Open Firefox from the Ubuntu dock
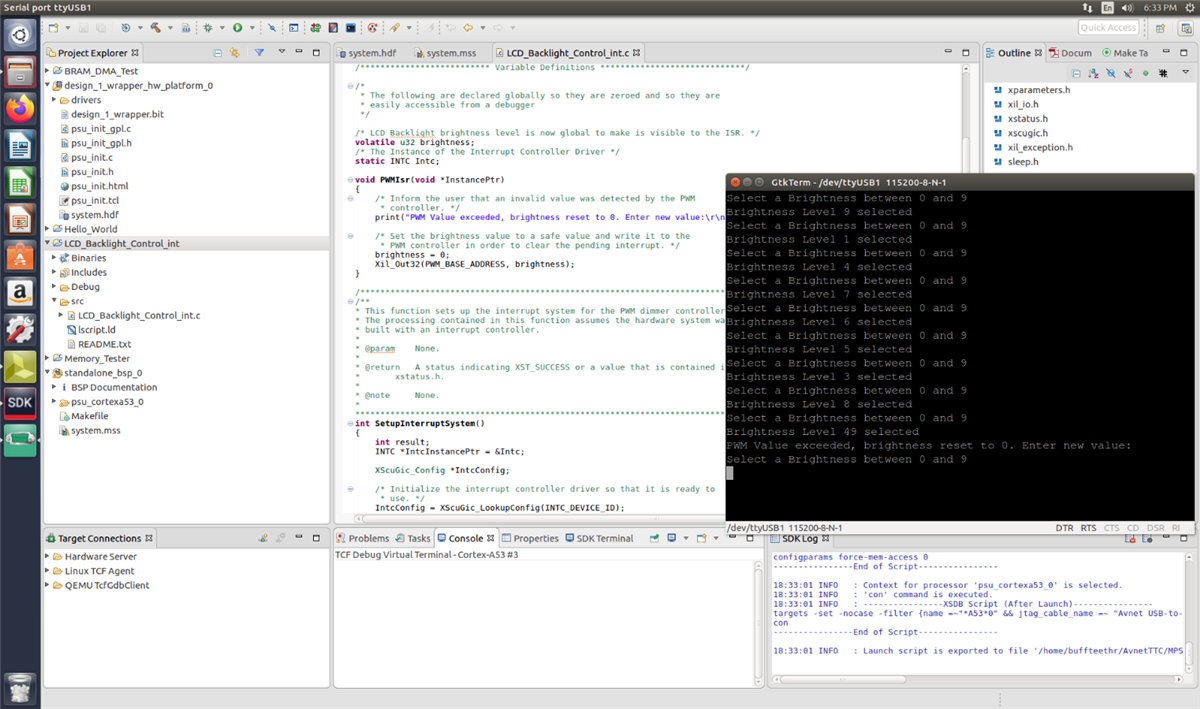 pos(20,109)
